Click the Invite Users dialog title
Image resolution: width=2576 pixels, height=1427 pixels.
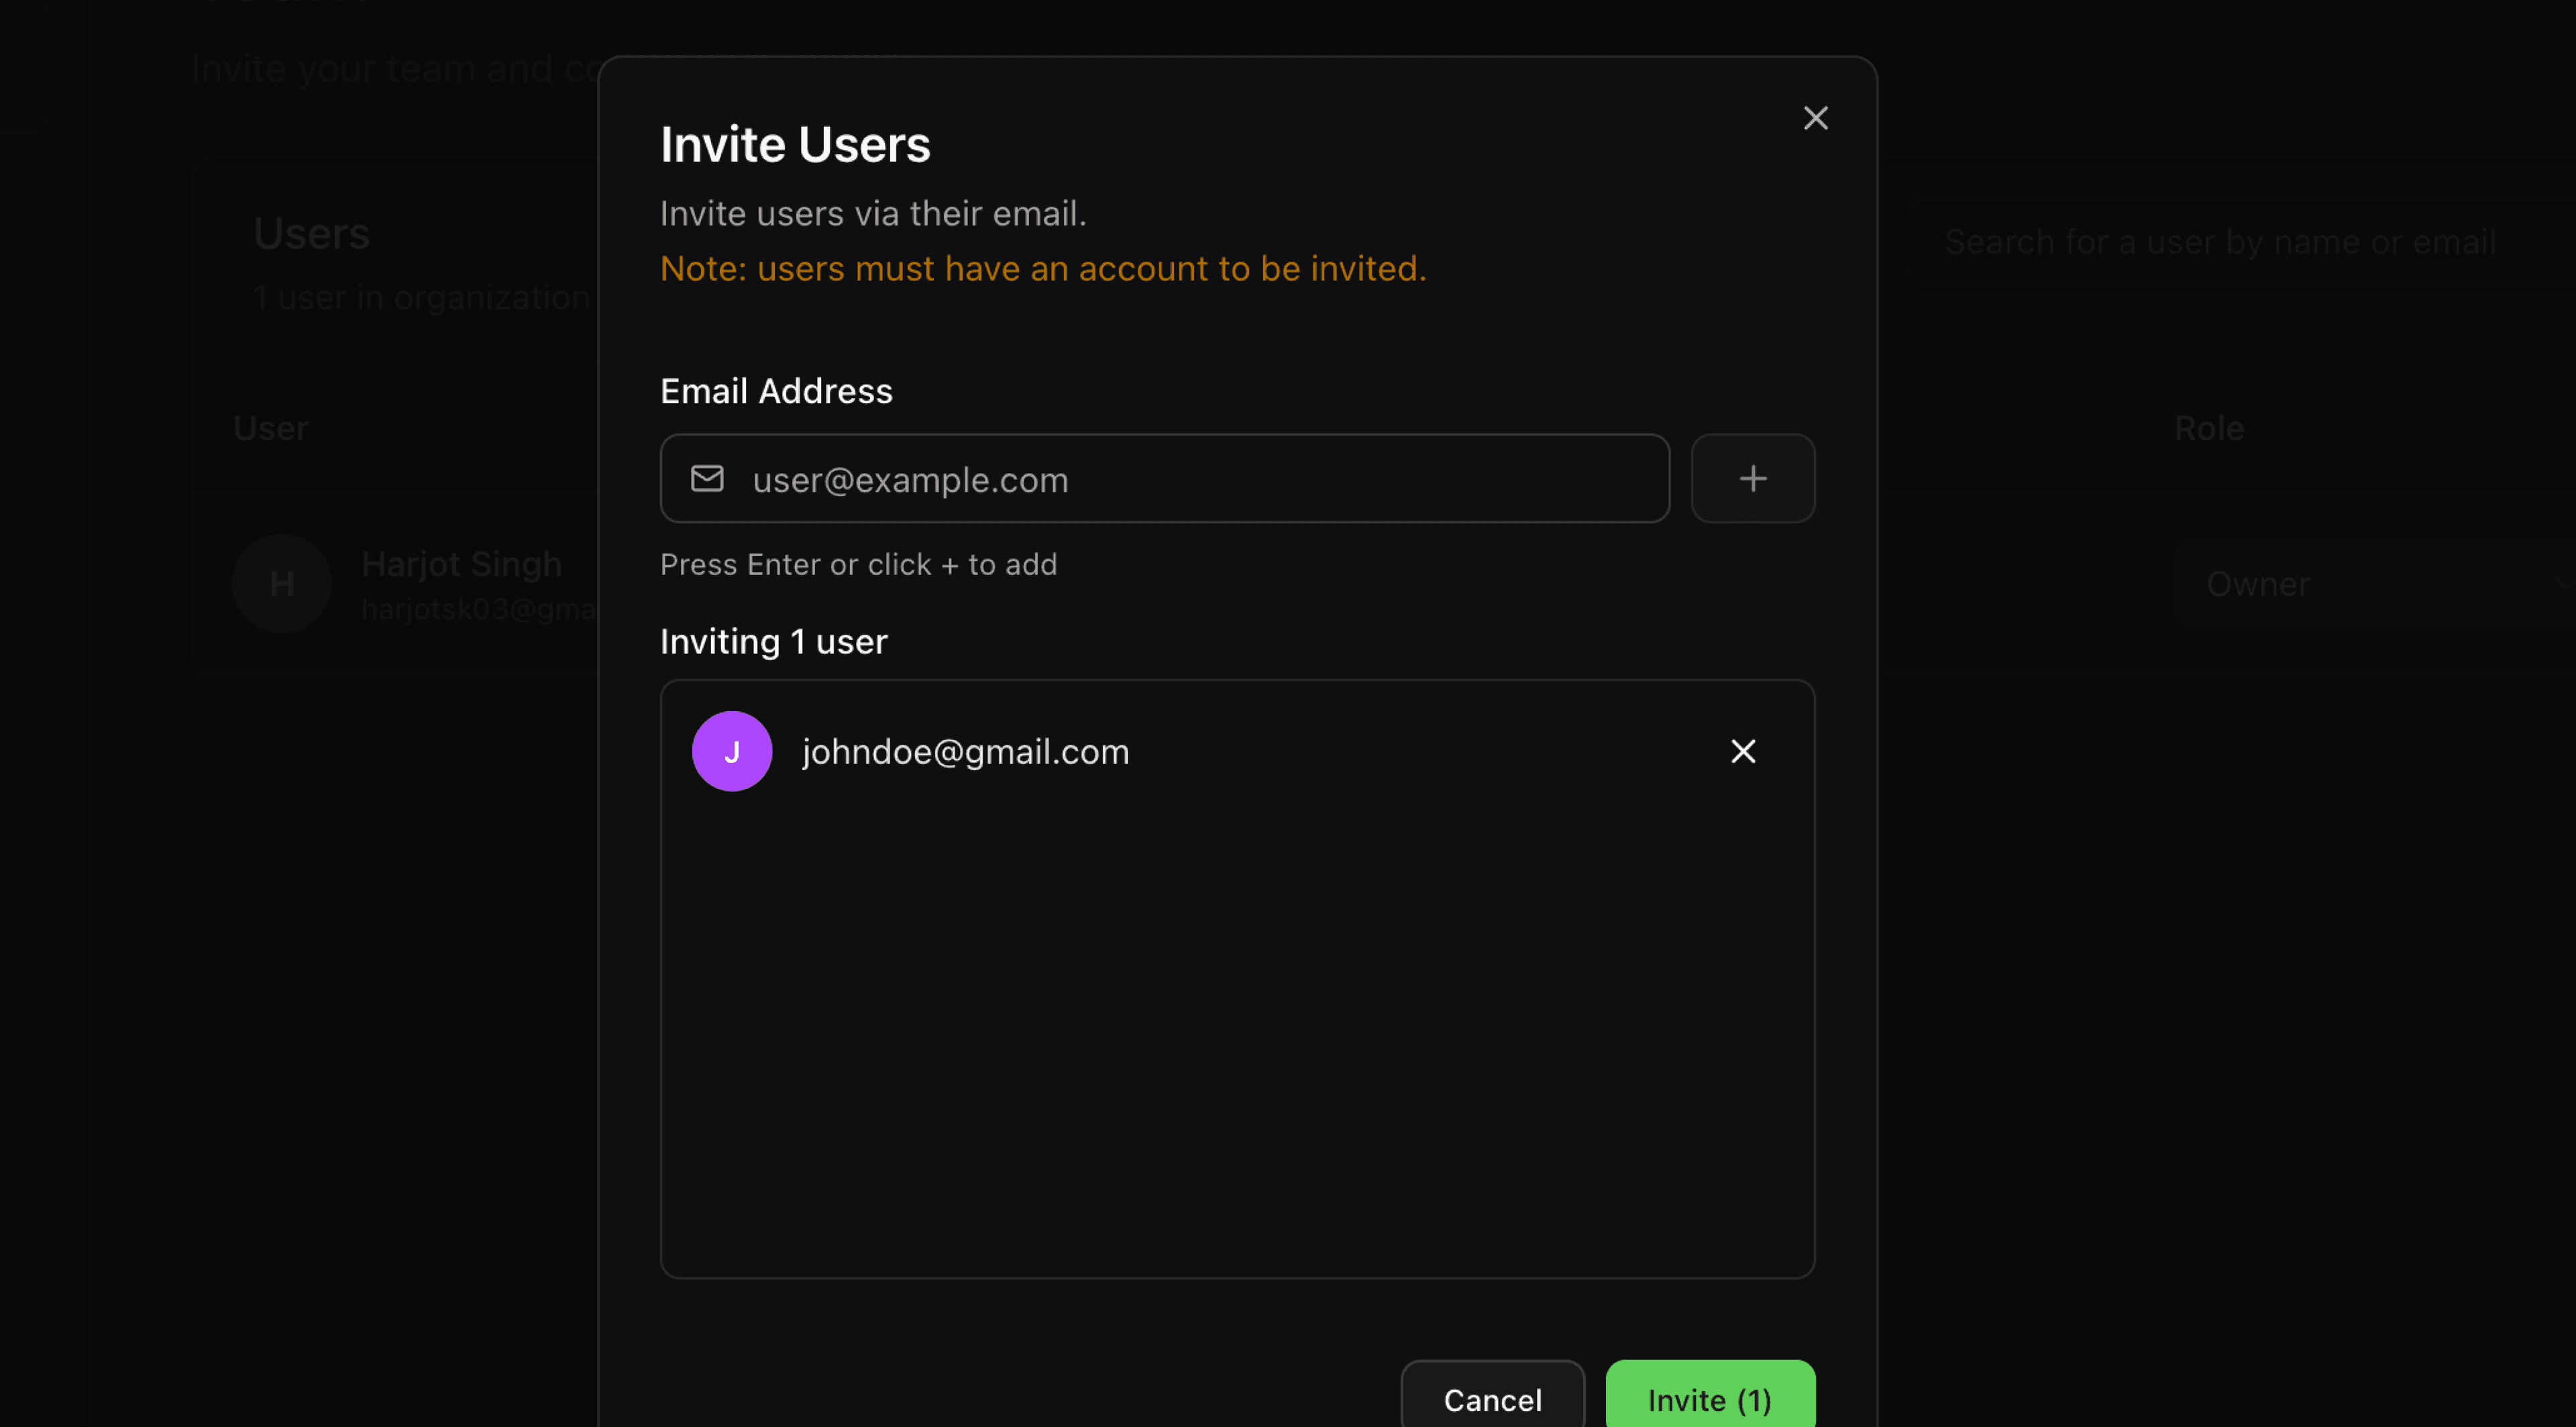[x=795, y=145]
